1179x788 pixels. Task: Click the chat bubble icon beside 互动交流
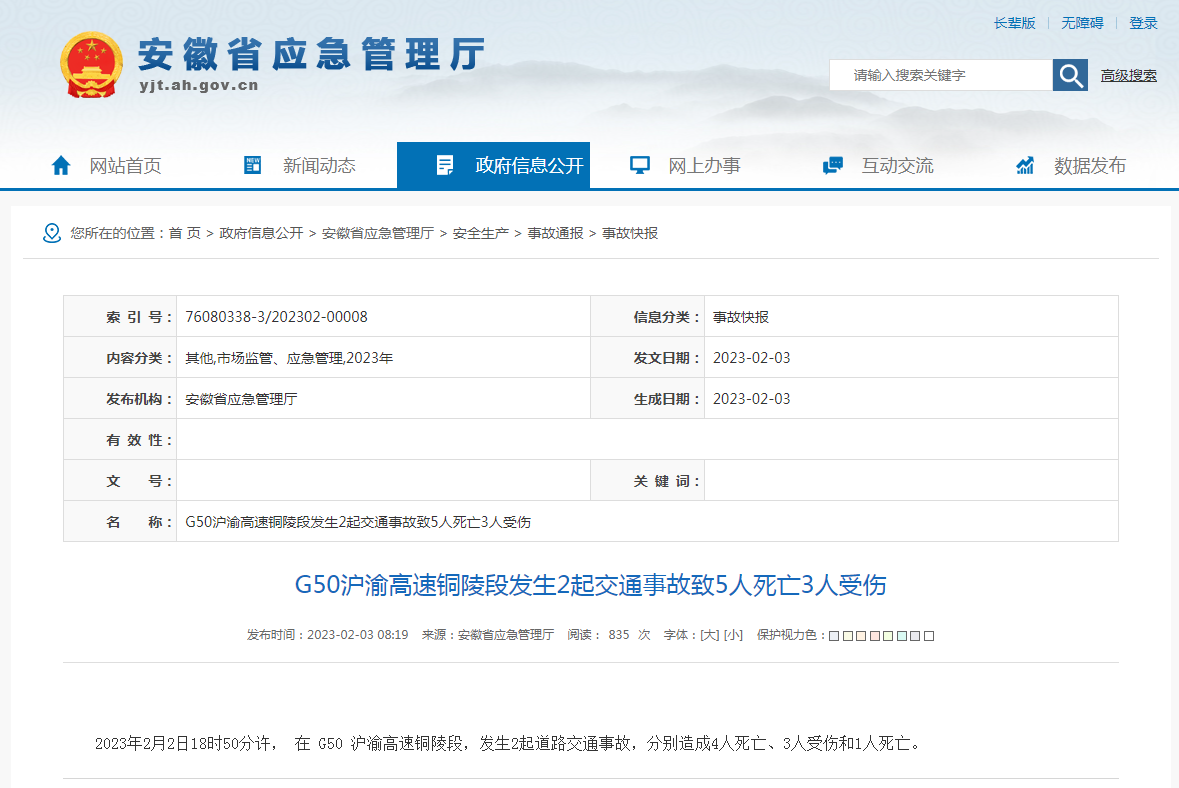pos(832,166)
